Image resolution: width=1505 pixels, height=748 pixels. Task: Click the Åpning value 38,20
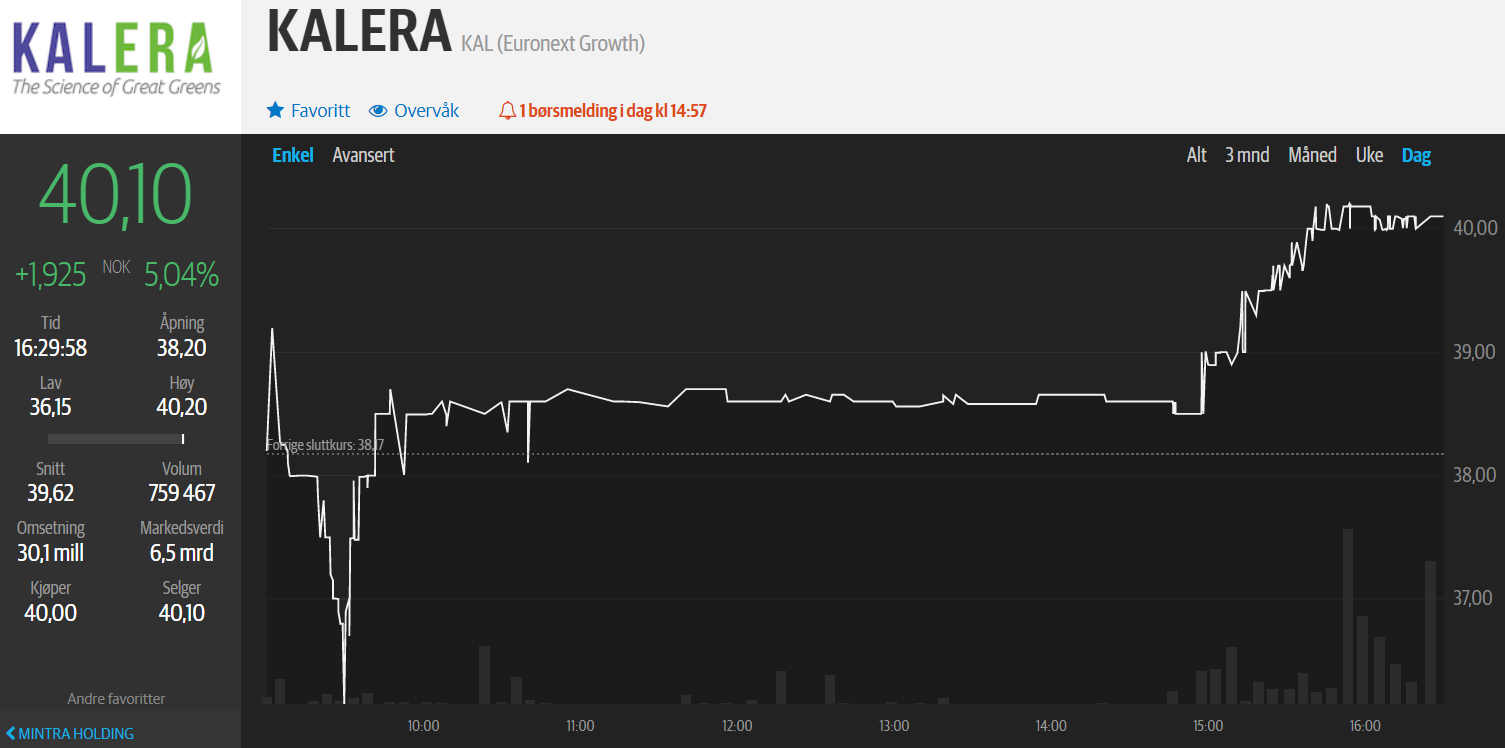[182, 348]
